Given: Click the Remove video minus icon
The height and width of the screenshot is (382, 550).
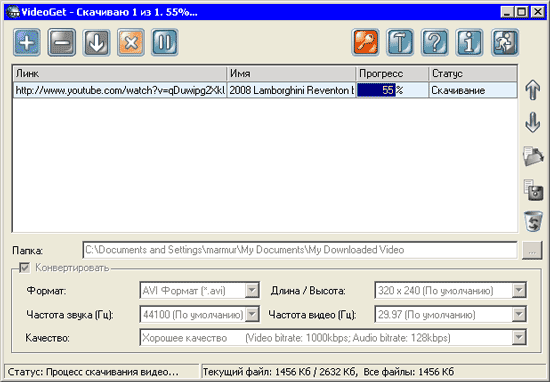Looking at the screenshot, I should coord(62,42).
